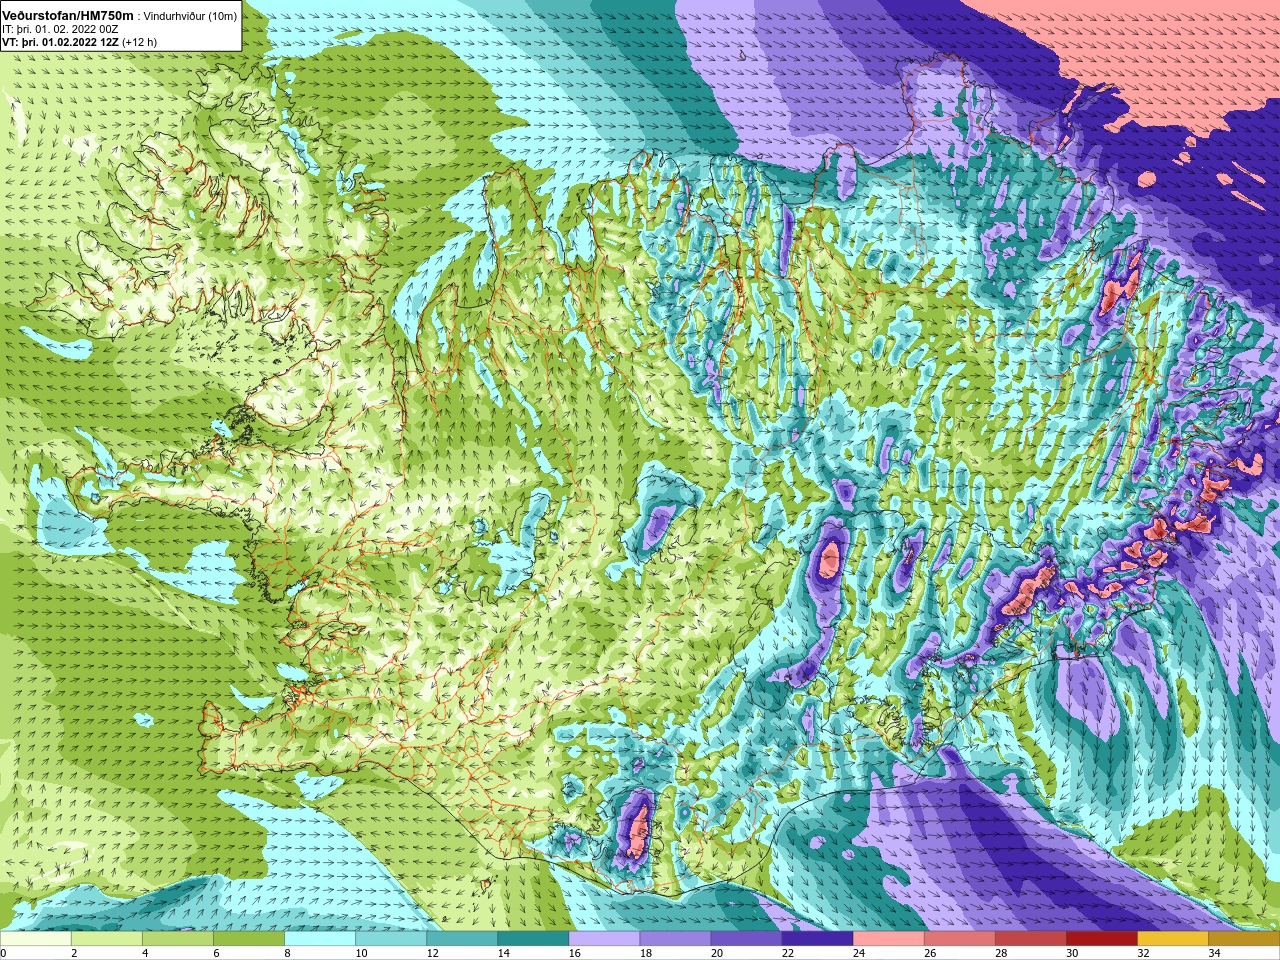Click the '(+12 h)' forecast offset text
The image size is (1280, 960).
pyautogui.click(x=139, y=42)
